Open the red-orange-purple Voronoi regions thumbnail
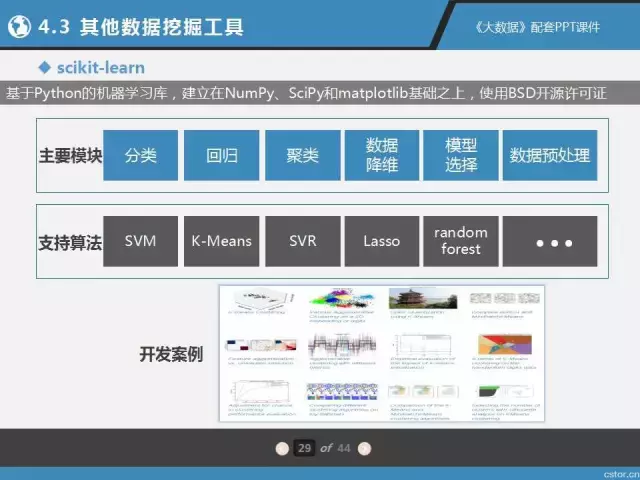Image resolution: width=640 pixels, height=480 pixels. click(505, 345)
